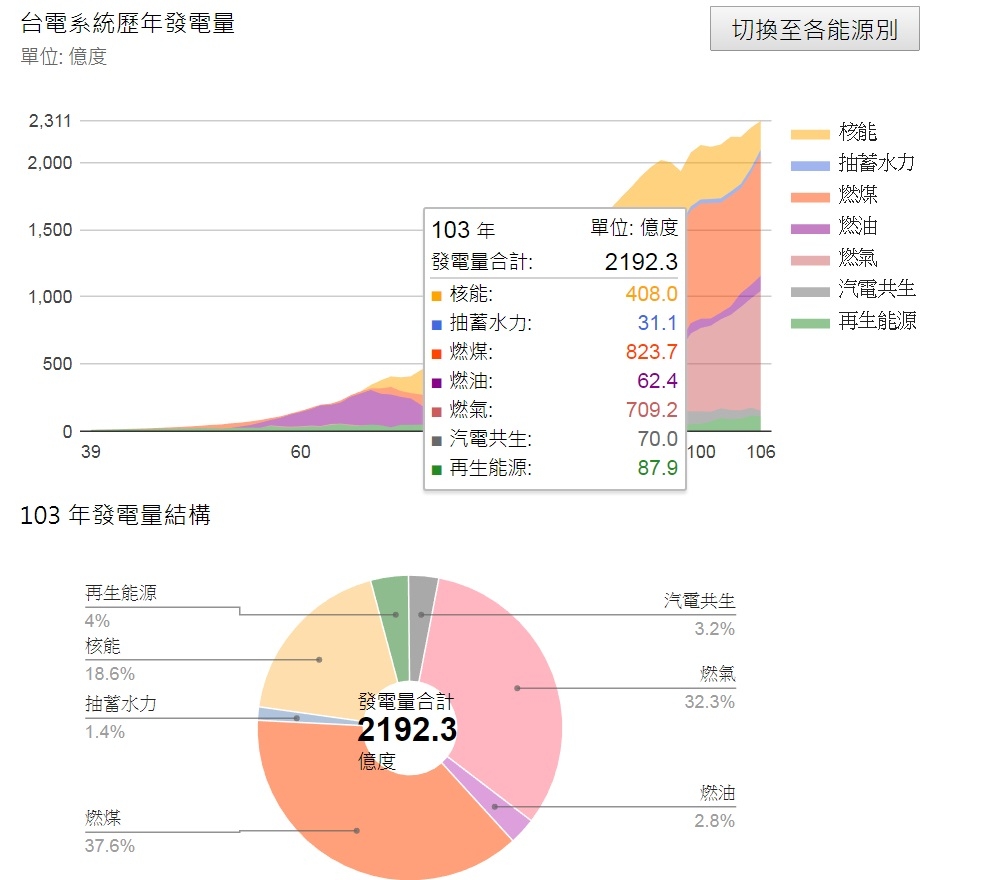The height and width of the screenshot is (880, 985).
Task: Click the tooltip 燃油 62.4 value
Action: point(658,381)
